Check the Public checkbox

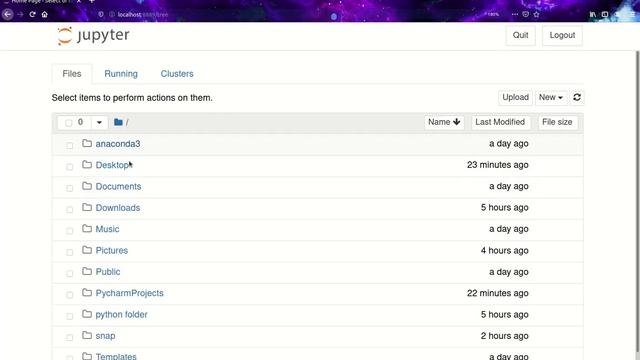click(69, 273)
